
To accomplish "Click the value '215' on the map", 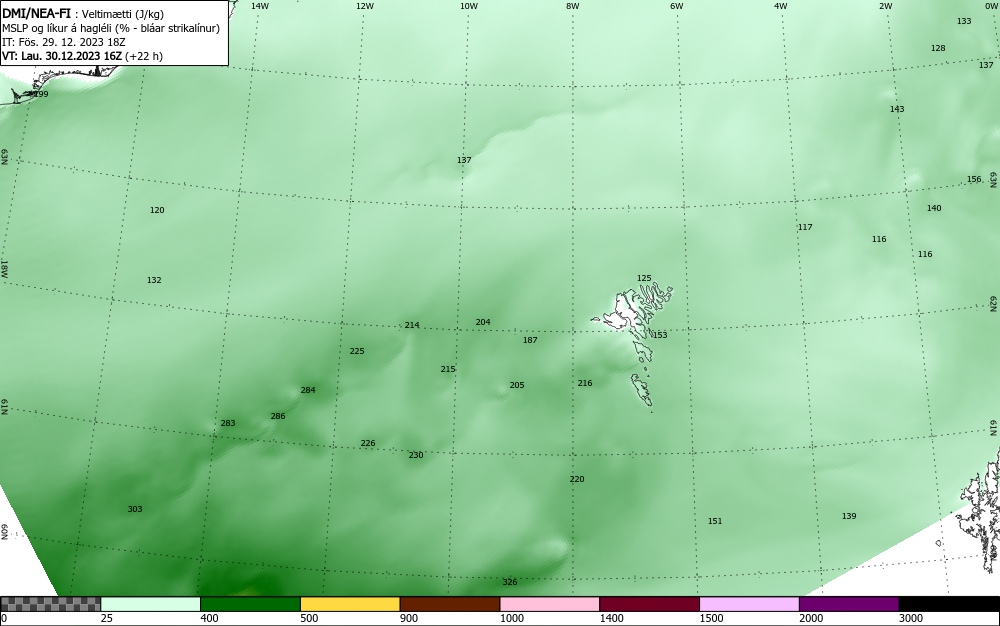I will coord(448,369).
